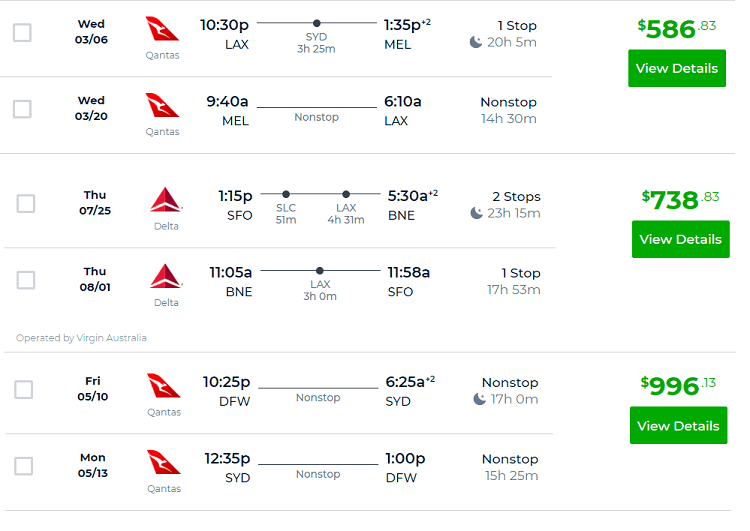Check the box for Wed 03/06 flight
The height and width of the screenshot is (531, 750).
point(22,33)
